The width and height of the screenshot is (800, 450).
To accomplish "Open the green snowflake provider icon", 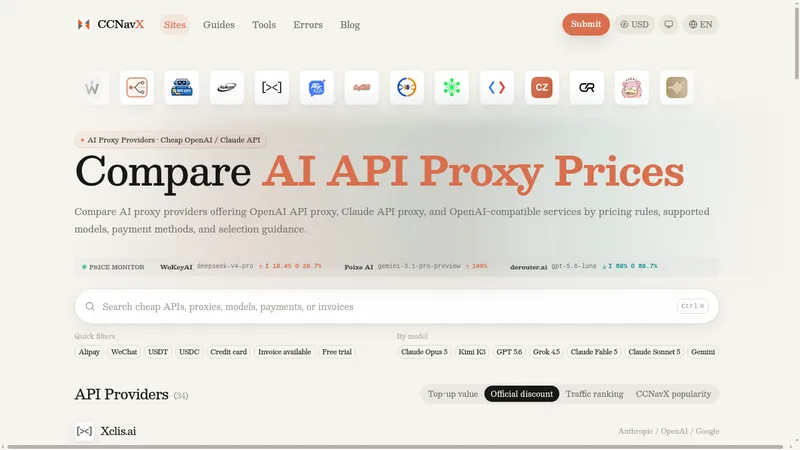I will click(452, 88).
